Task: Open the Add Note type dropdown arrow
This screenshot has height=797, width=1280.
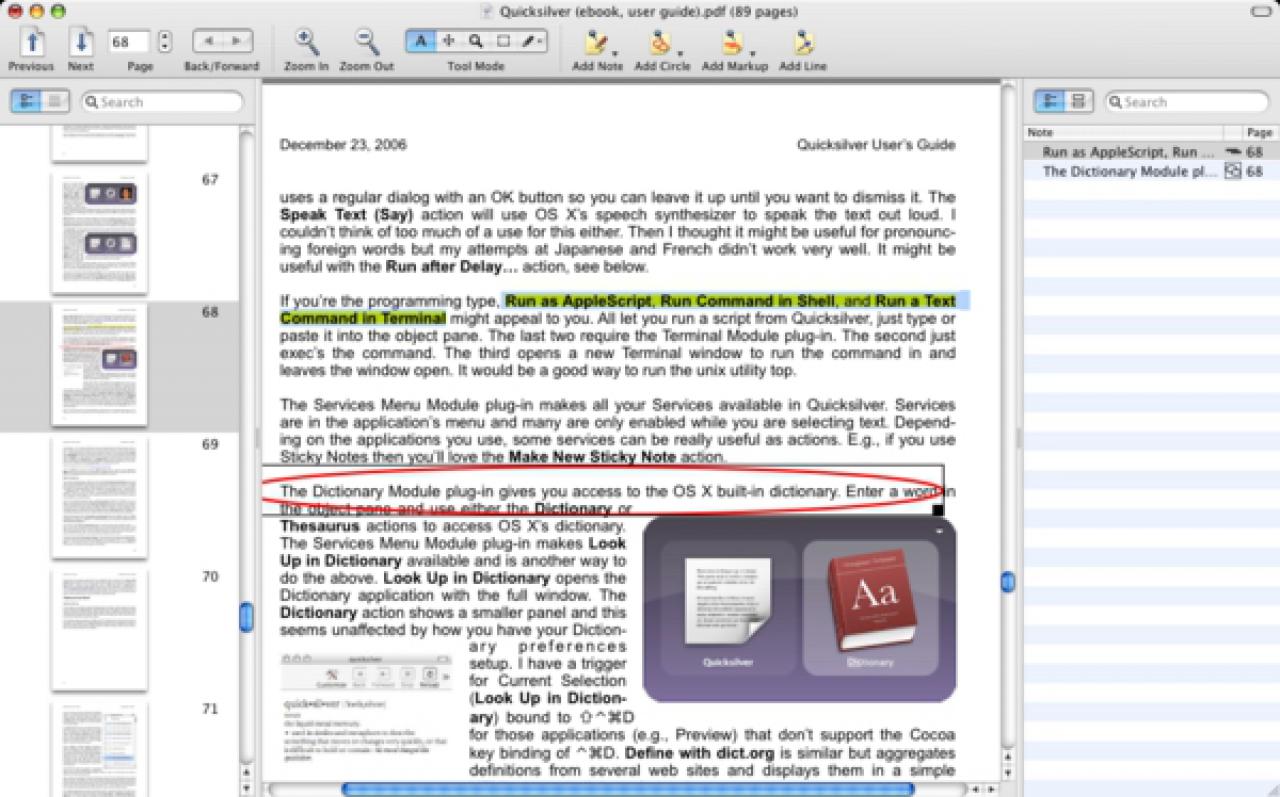Action: pos(616,52)
